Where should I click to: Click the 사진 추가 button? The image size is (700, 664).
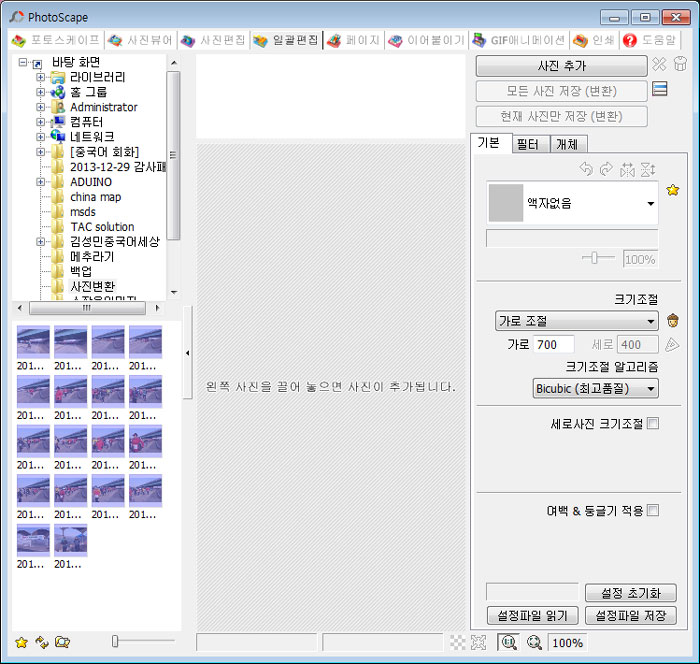561,66
